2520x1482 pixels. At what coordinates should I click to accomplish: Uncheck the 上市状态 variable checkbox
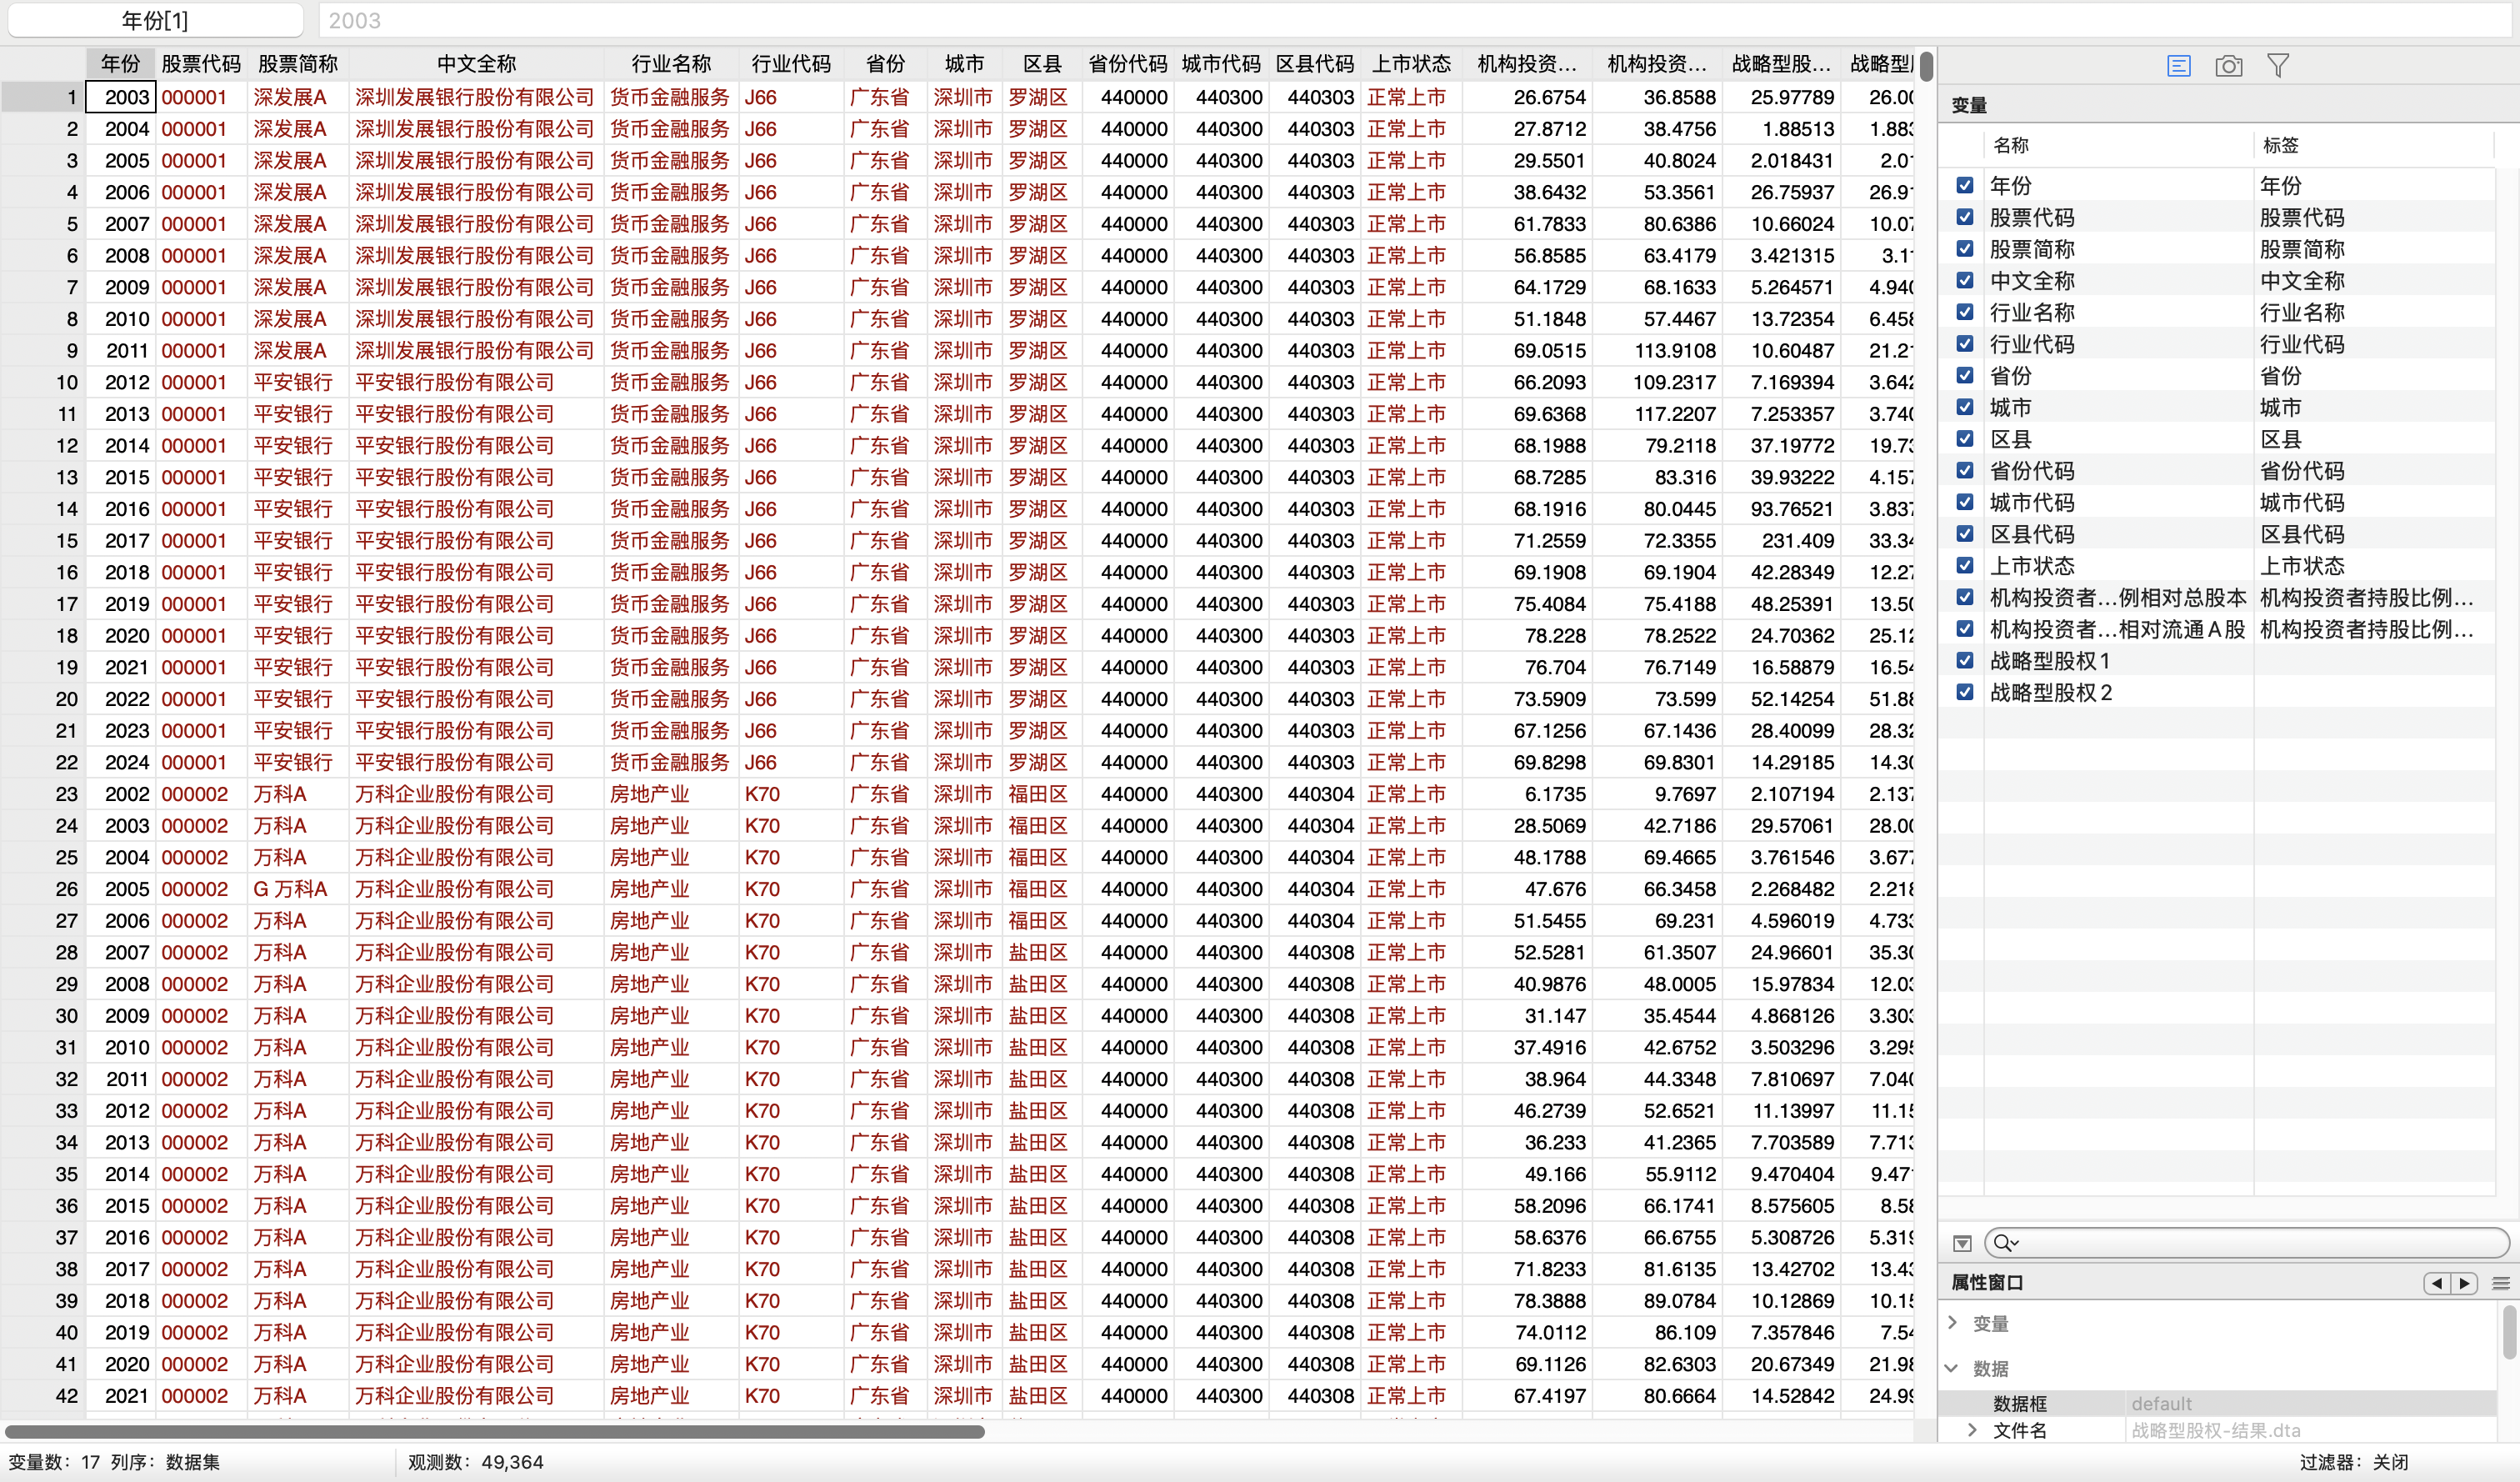point(1965,566)
